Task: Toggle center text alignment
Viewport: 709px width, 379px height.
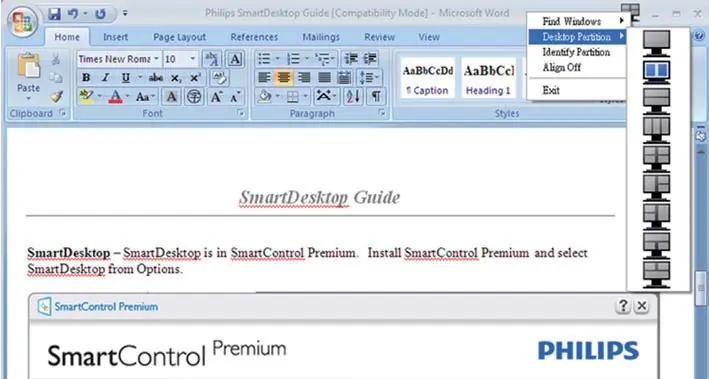Action: (x=283, y=78)
